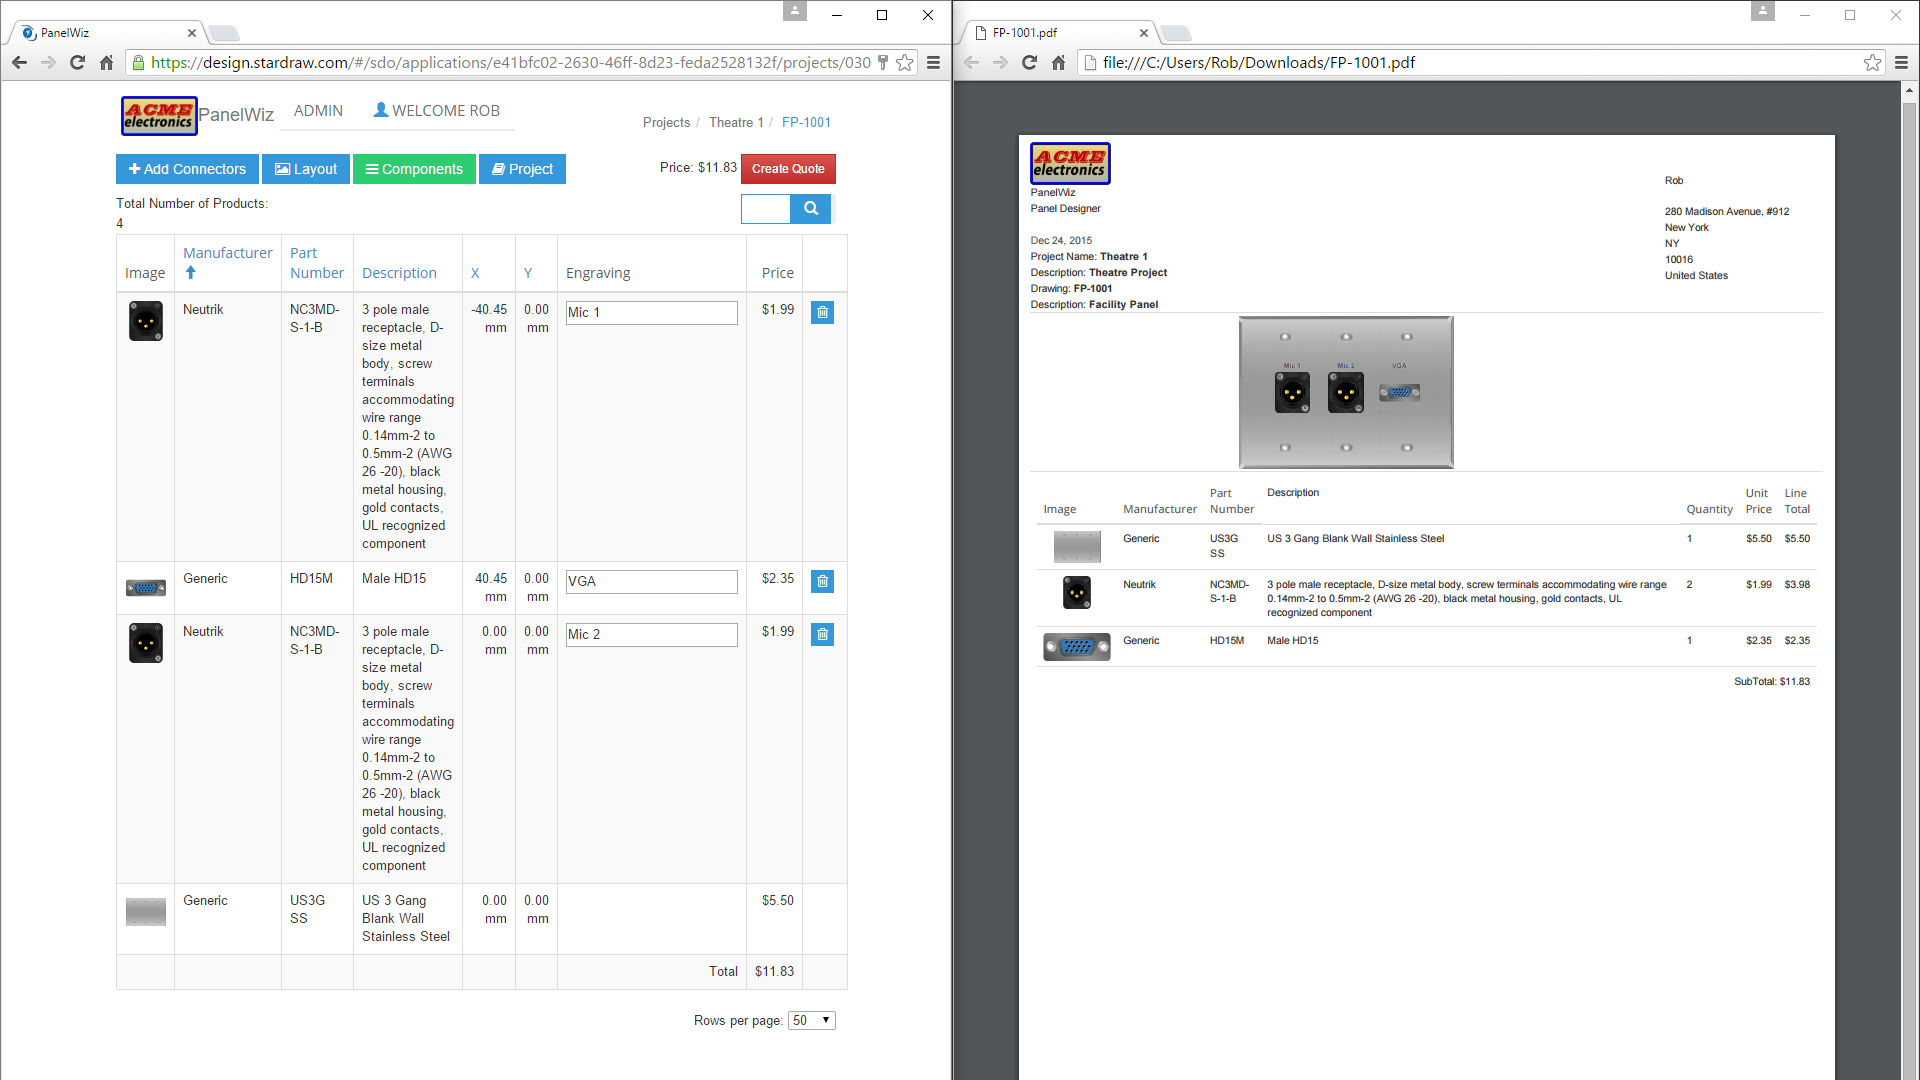Open Theatre 1 breadcrumb link
The height and width of the screenshot is (1080, 1920).
pyautogui.click(x=735, y=123)
